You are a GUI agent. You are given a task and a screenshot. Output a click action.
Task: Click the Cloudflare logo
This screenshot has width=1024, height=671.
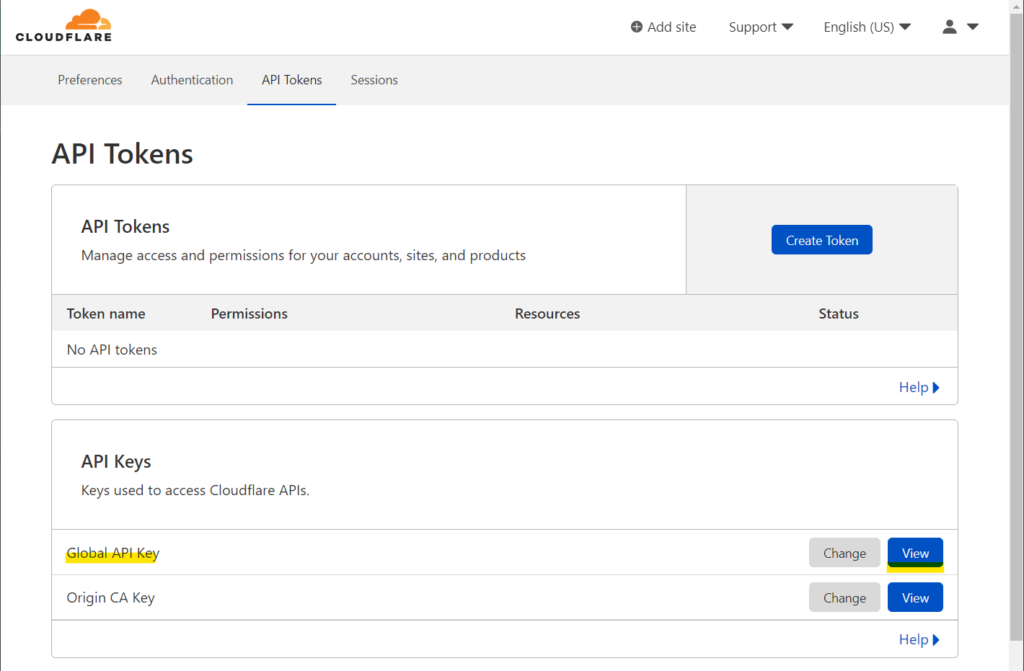64,25
